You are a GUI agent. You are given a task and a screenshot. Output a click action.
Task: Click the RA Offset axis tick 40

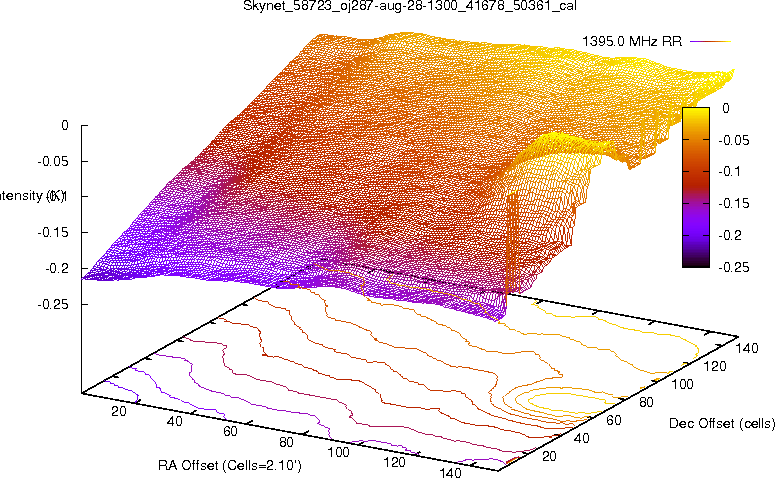(x=174, y=421)
